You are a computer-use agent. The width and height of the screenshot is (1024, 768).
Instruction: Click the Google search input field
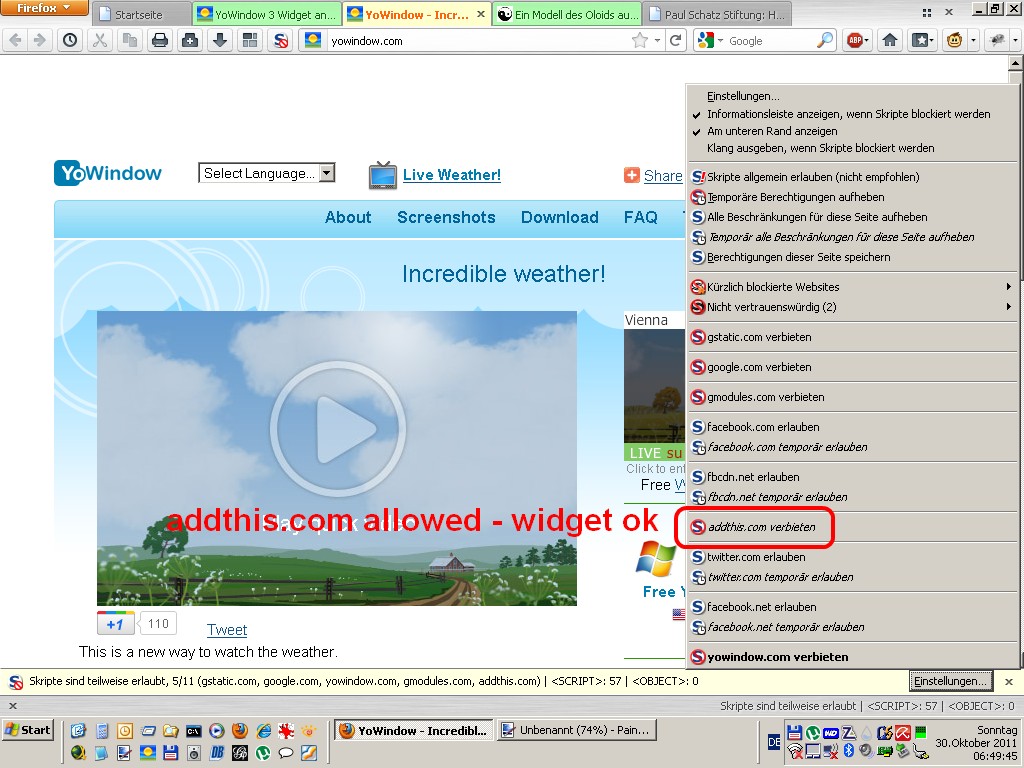771,40
